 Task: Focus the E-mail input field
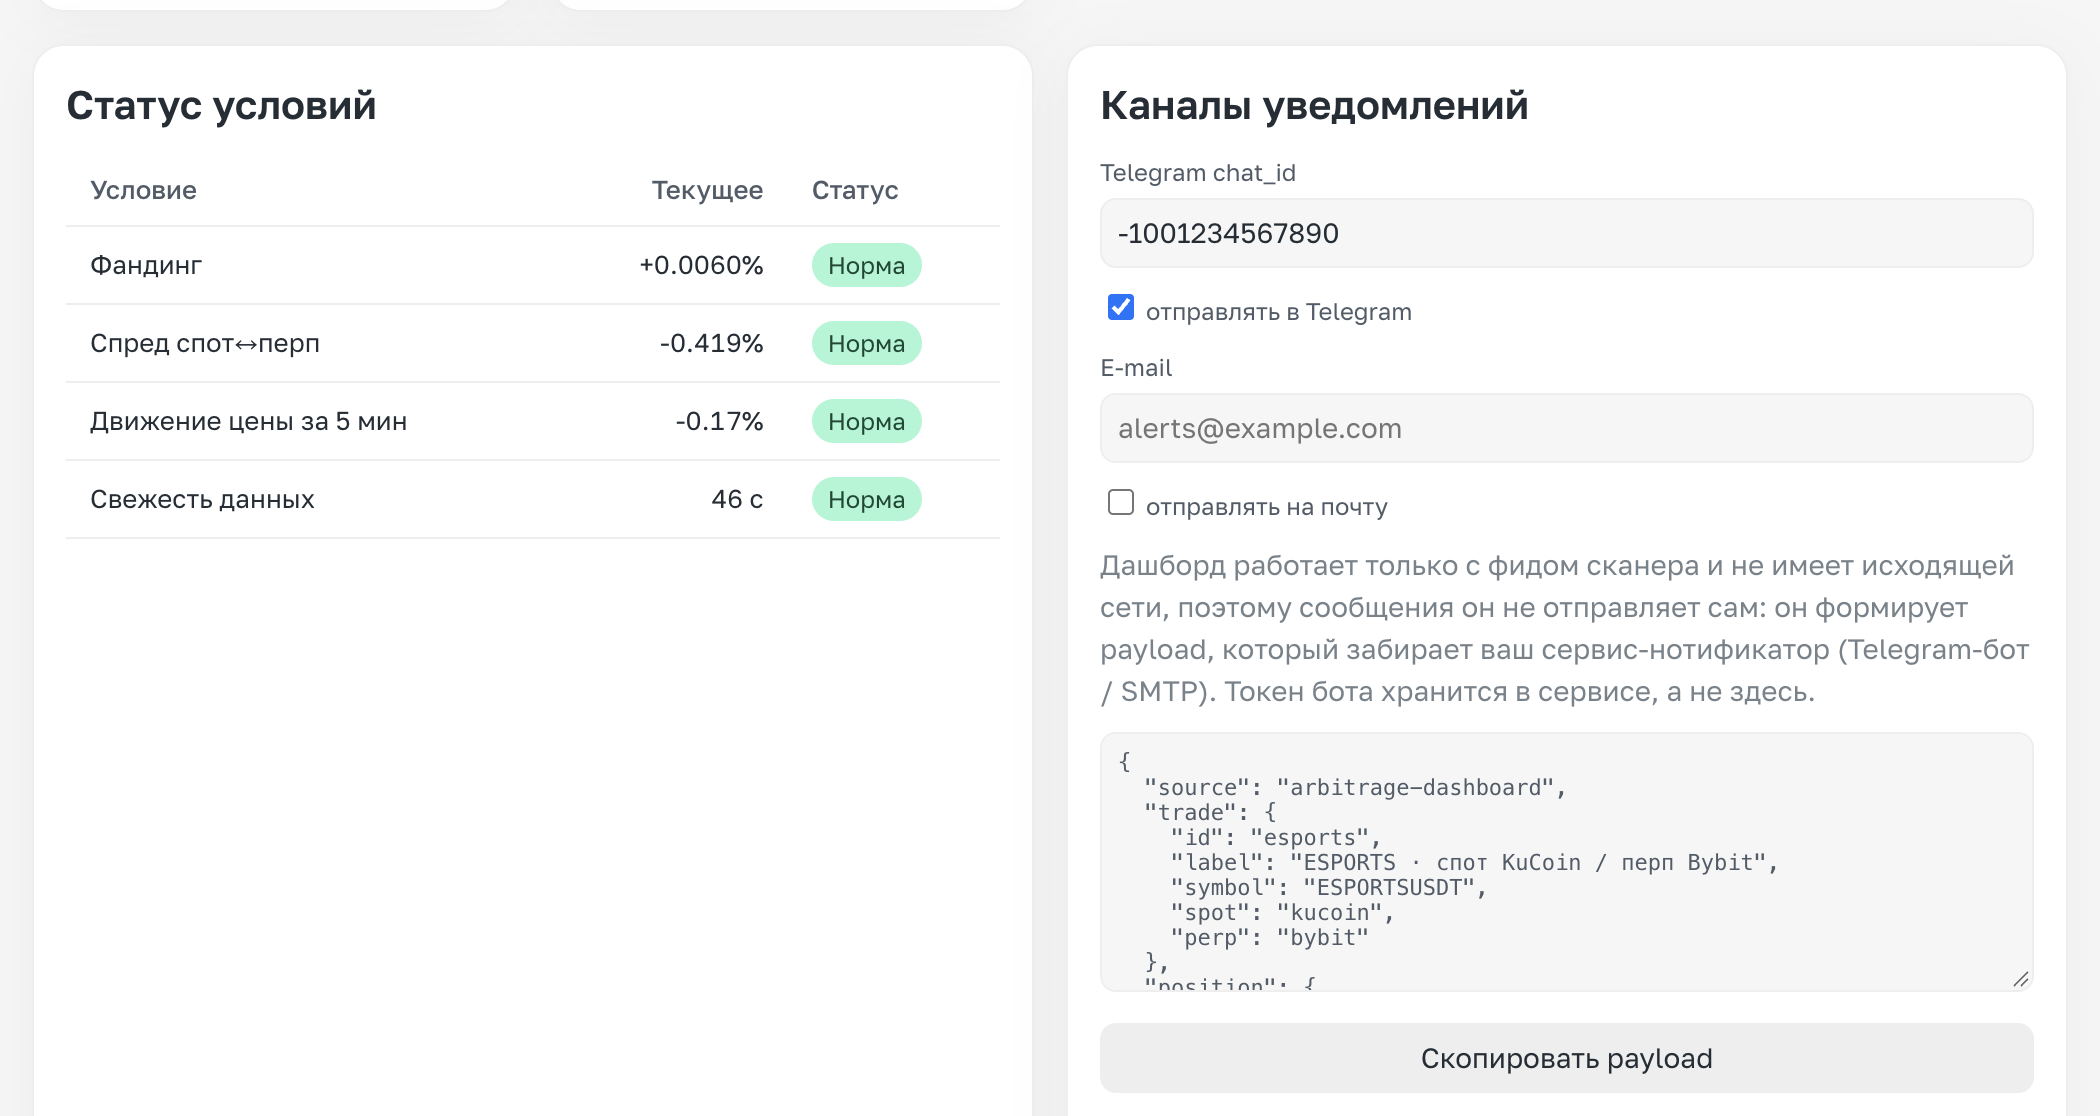[1566, 428]
